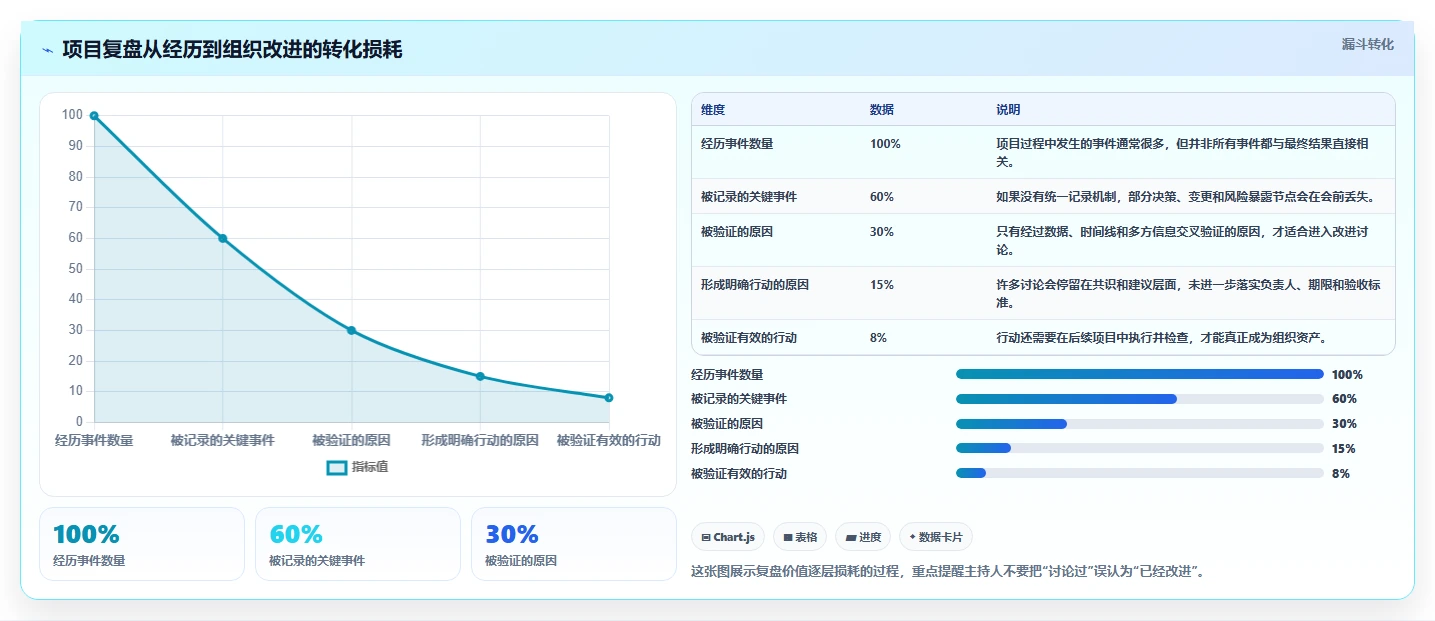Click the y-axis value 100
The image size is (1435, 621).
pyautogui.click(x=72, y=115)
